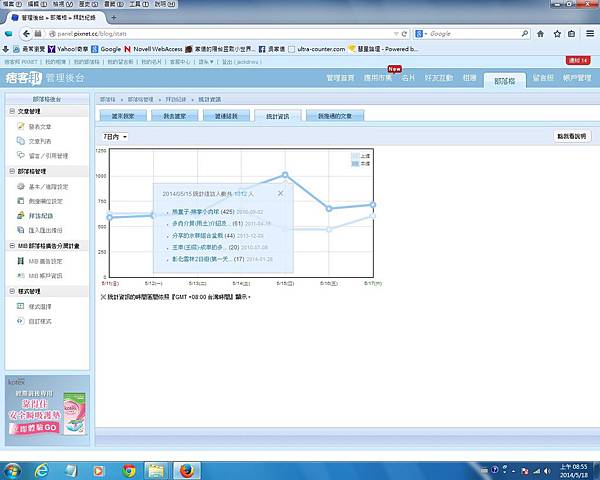The height and width of the screenshot is (480, 600).
Task: Collapse the 部落格管理 sidebar section
Action: tap(12, 171)
